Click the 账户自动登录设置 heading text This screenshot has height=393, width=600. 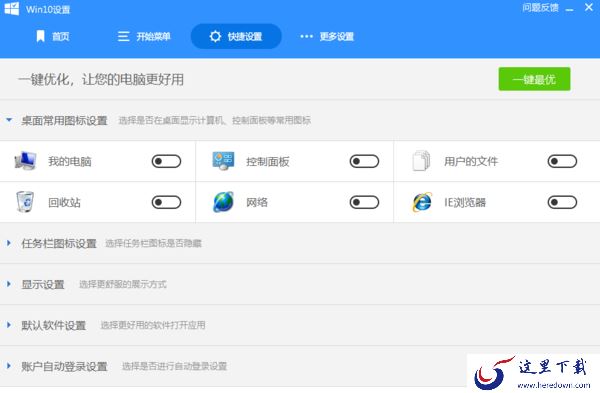64,366
